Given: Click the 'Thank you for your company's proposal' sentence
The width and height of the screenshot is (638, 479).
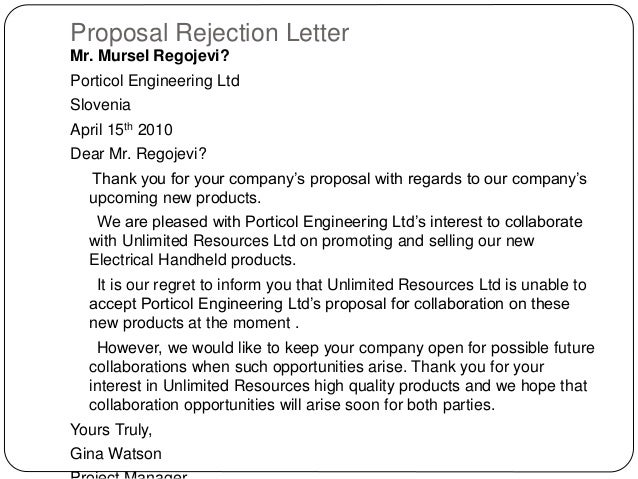Looking at the screenshot, I should (339, 179).
